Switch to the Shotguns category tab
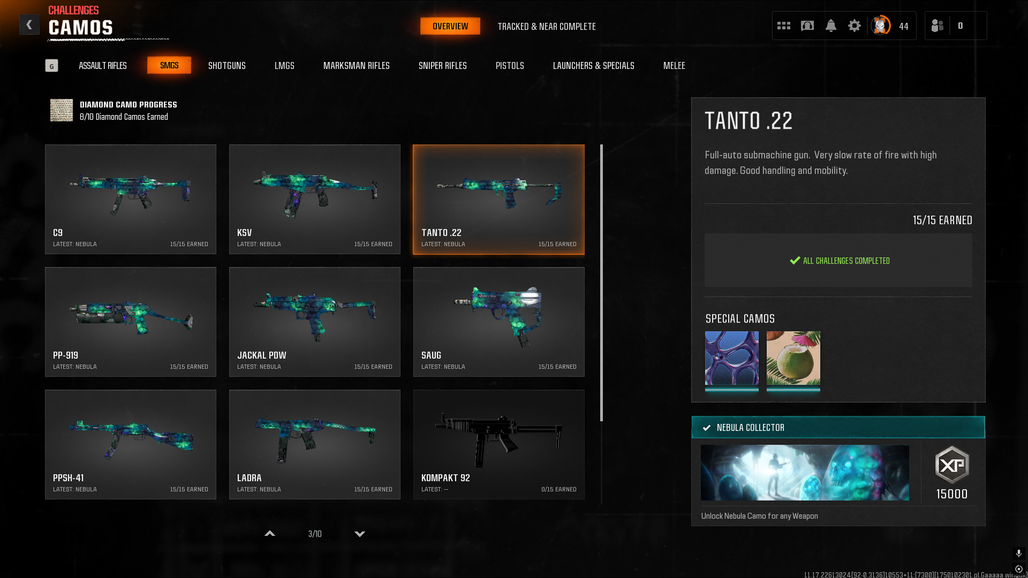 tap(227, 66)
